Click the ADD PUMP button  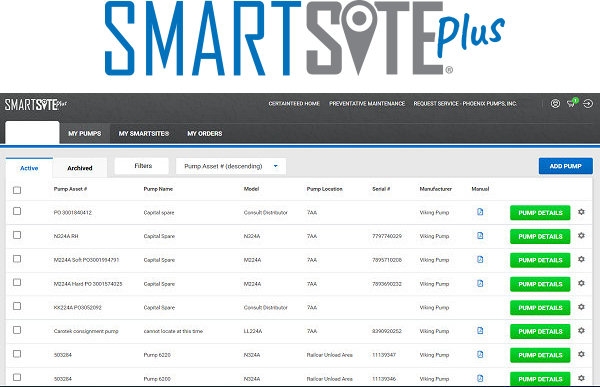click(566, 166)
